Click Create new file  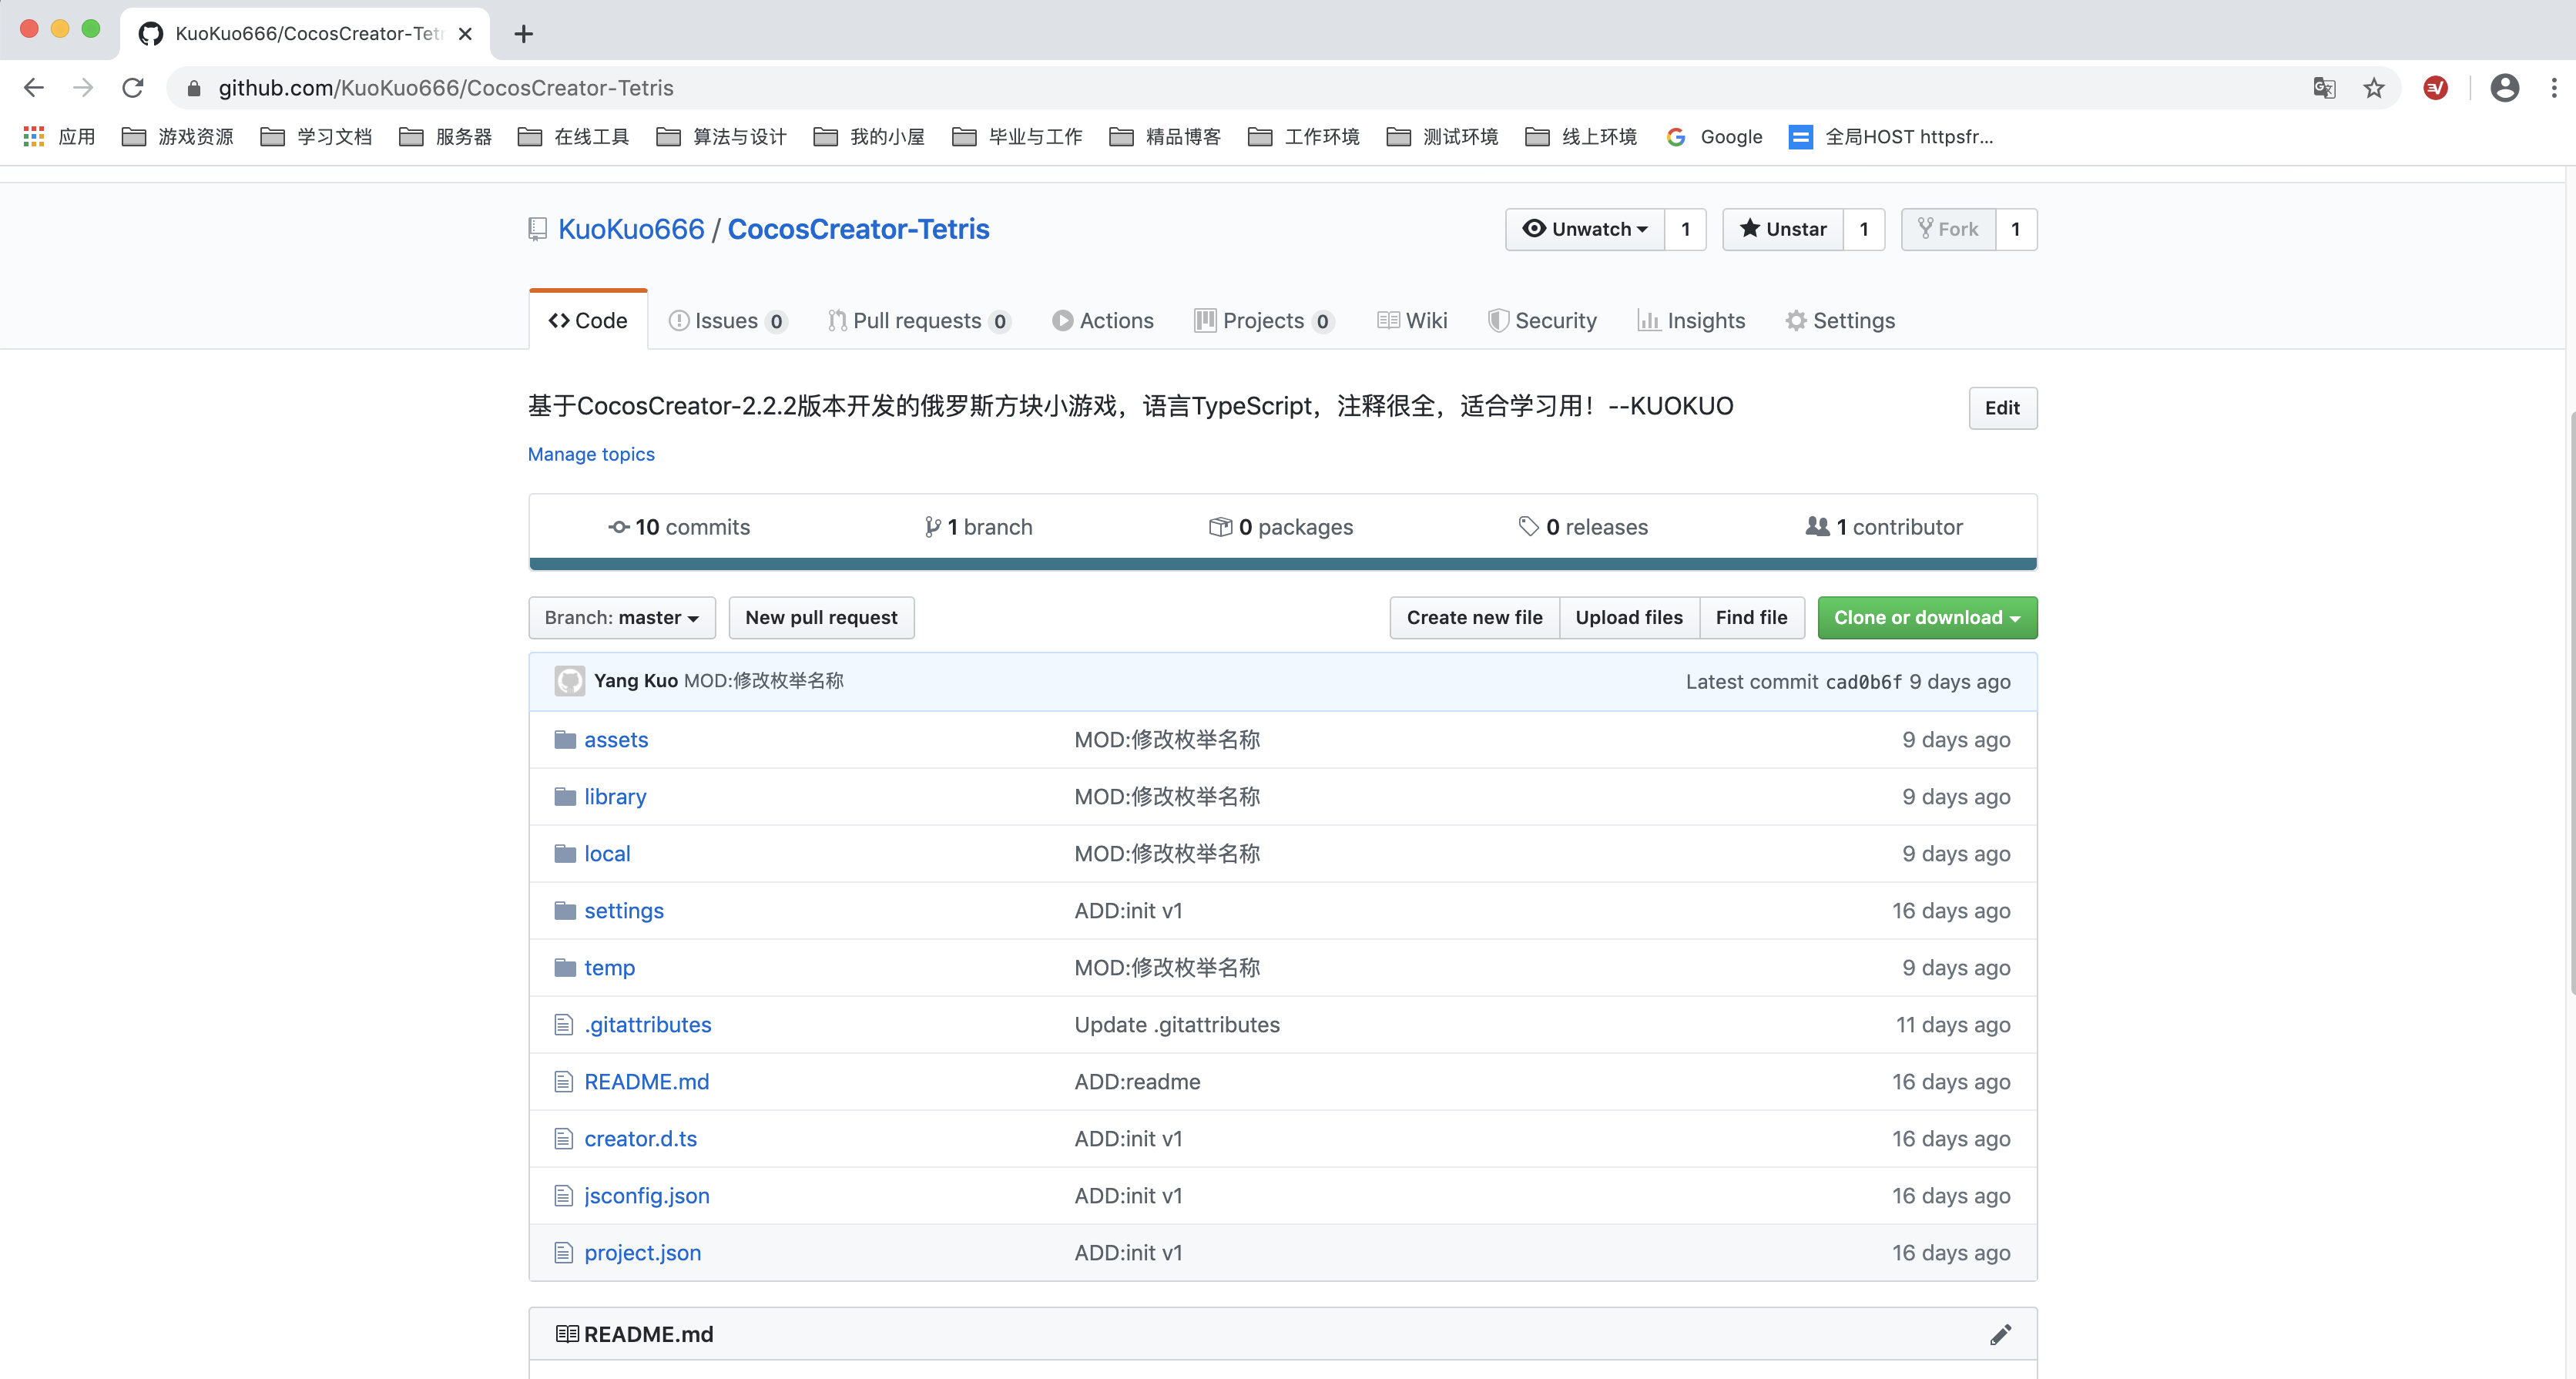(1475, 617)
